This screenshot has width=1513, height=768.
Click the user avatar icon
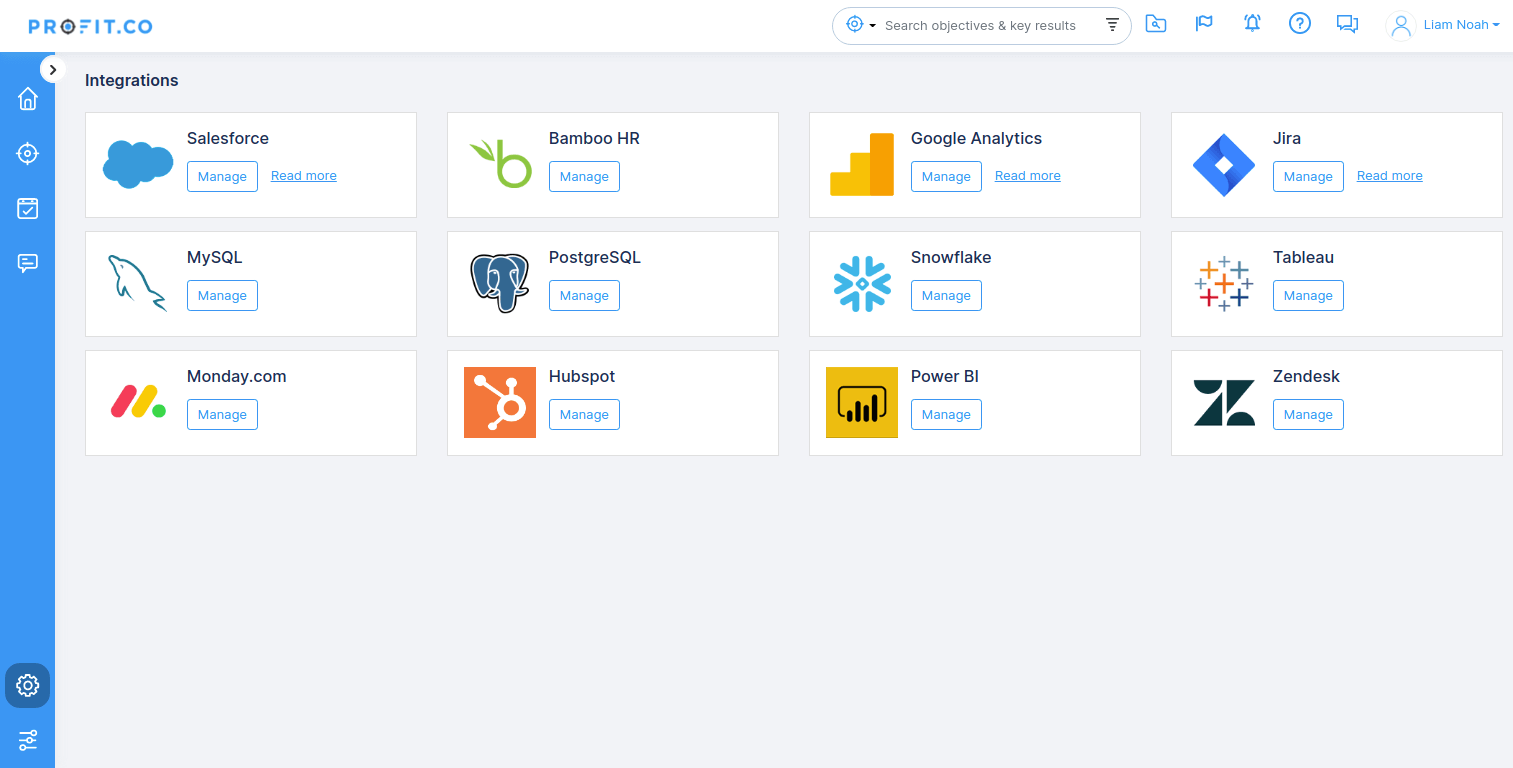(x=1401, y=25)
